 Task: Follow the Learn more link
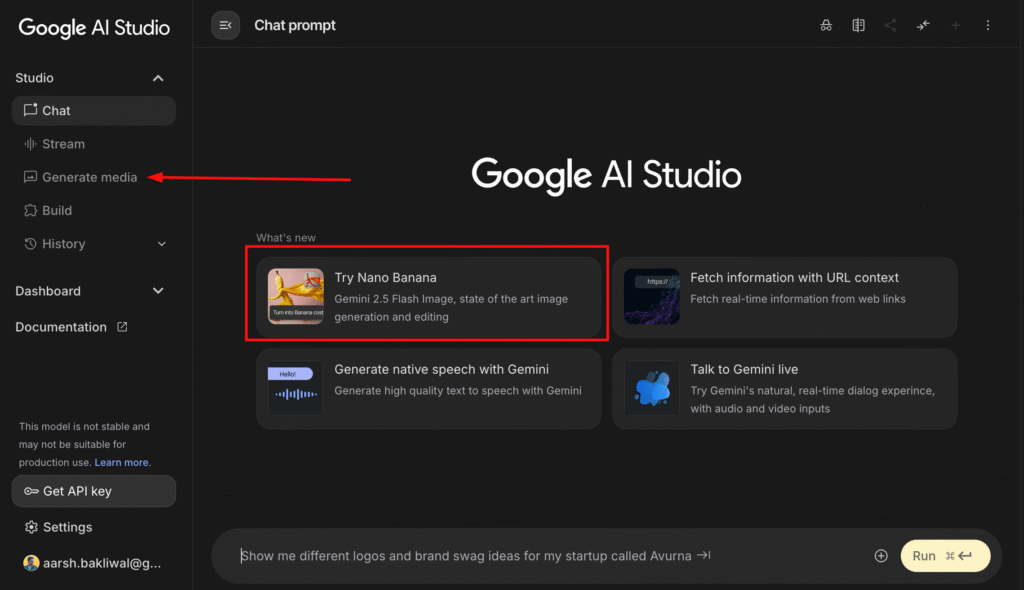[122, 463]
